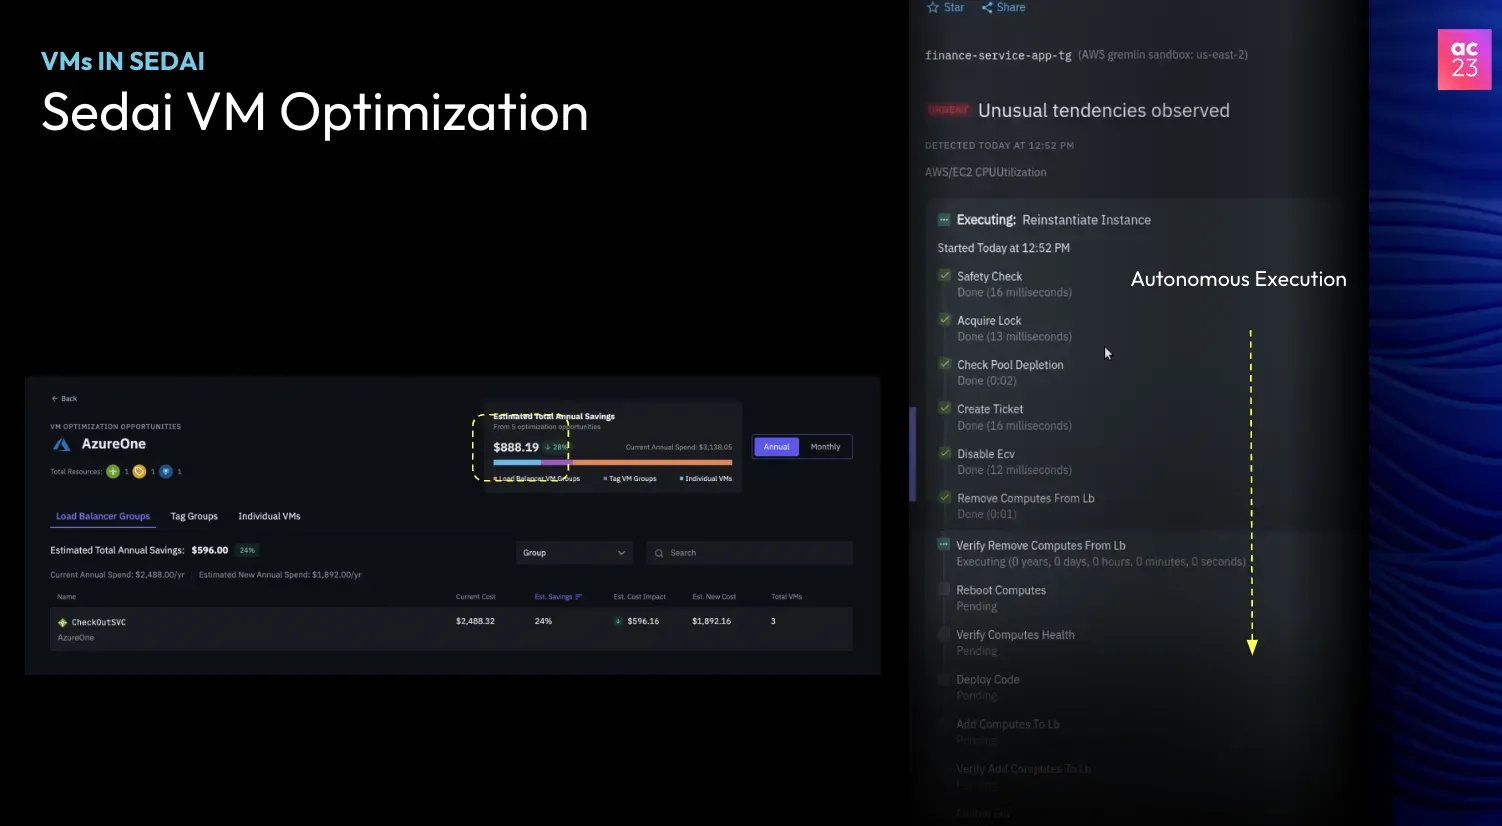This screenshot has width=1502, height=826.
Task: Click the $888.19 estimated savings value
Action: click(516, 447)
